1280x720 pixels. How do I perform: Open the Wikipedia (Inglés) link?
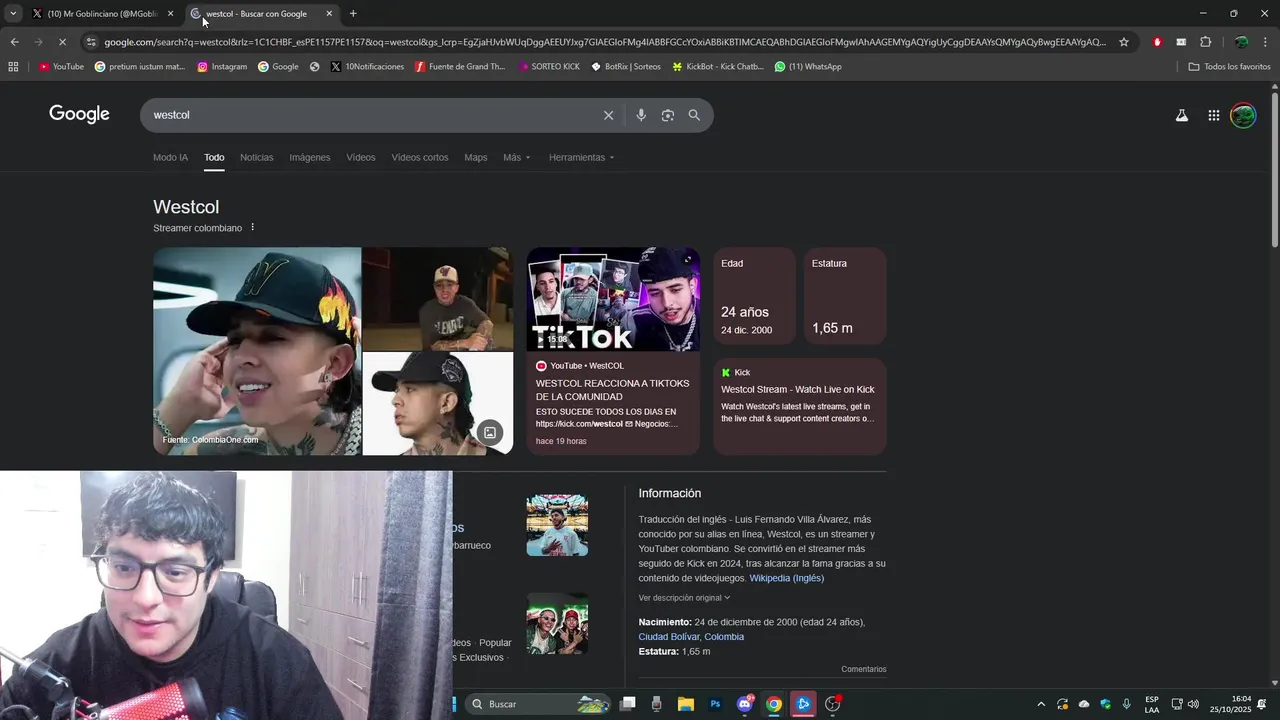click(x=787, y=578)
